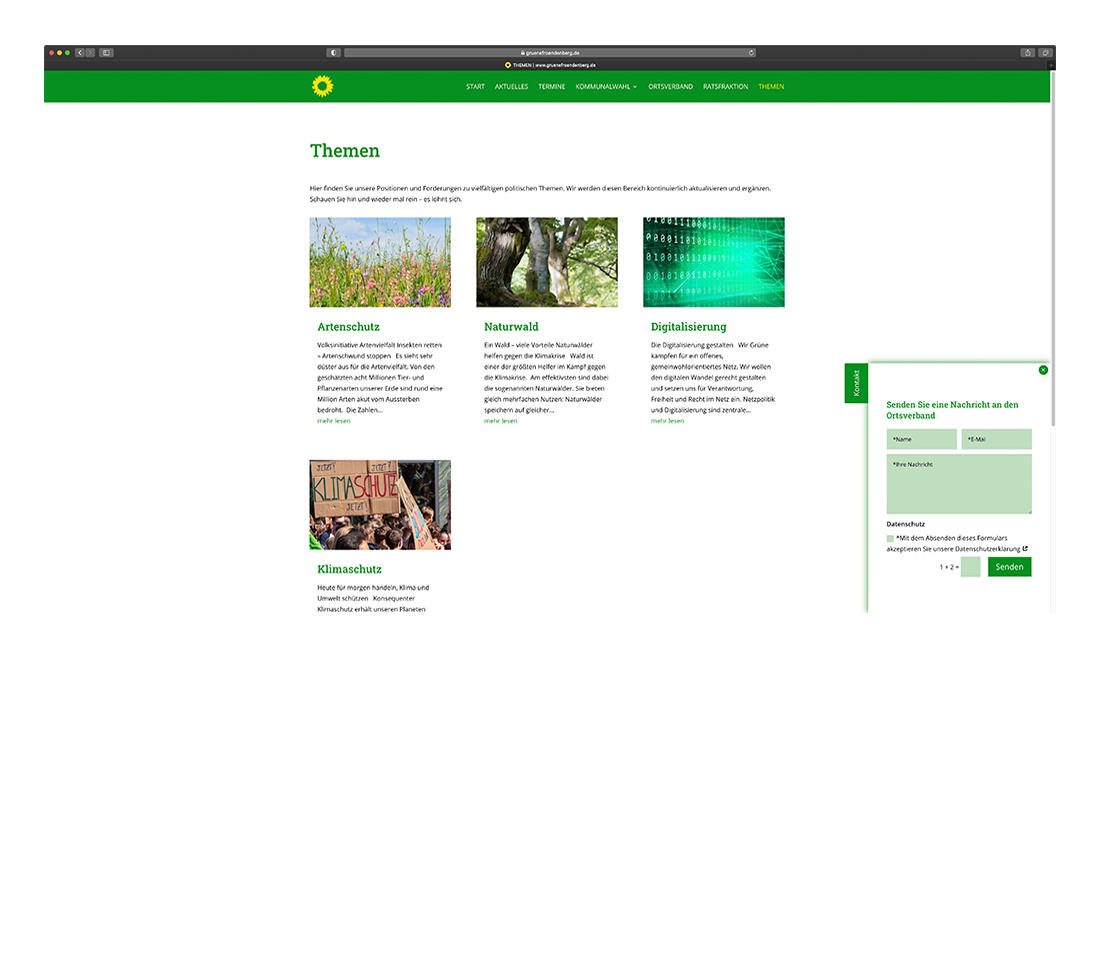Open the Termine menu item
This screenshot has height=955, width=1100.
552,87
